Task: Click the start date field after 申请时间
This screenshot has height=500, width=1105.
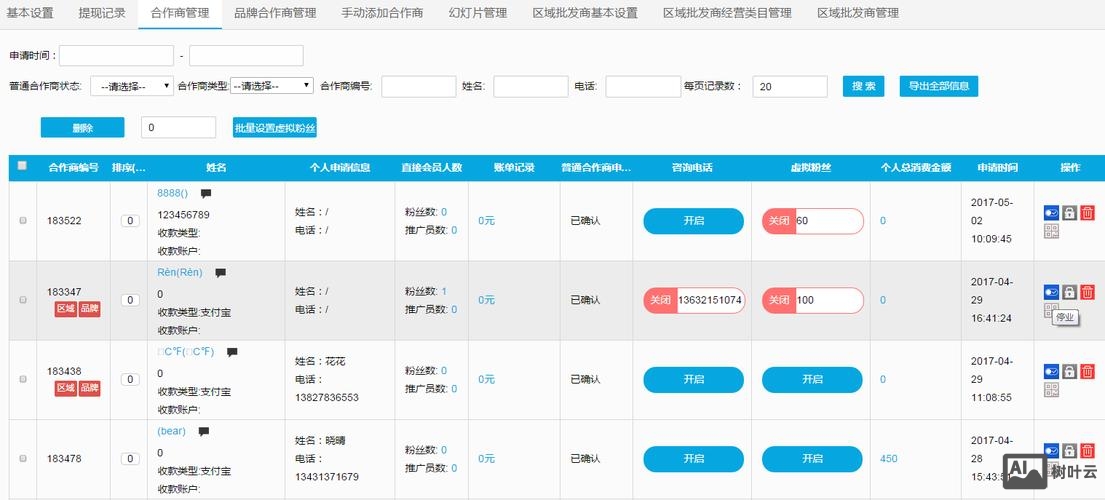Action: pos(116,56)
